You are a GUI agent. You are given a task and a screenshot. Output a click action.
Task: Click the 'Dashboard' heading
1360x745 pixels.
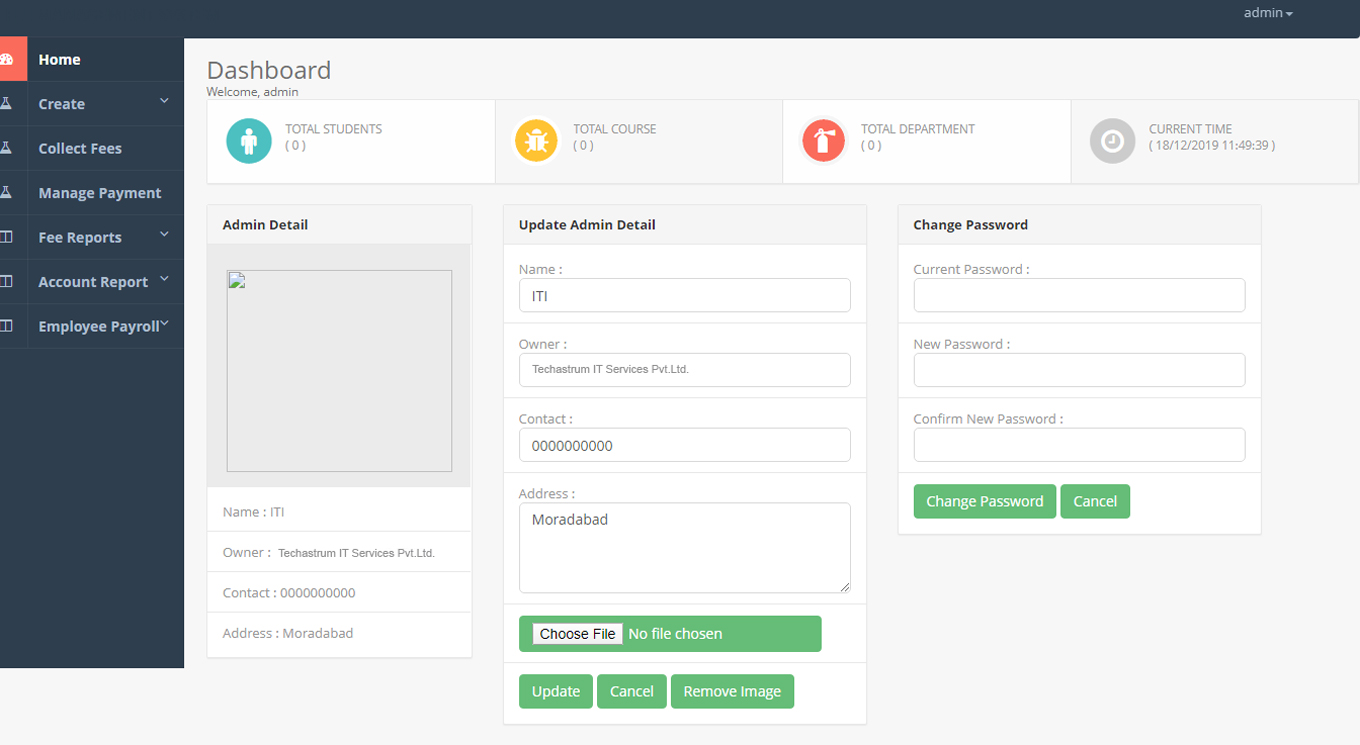tap(269, 70)
